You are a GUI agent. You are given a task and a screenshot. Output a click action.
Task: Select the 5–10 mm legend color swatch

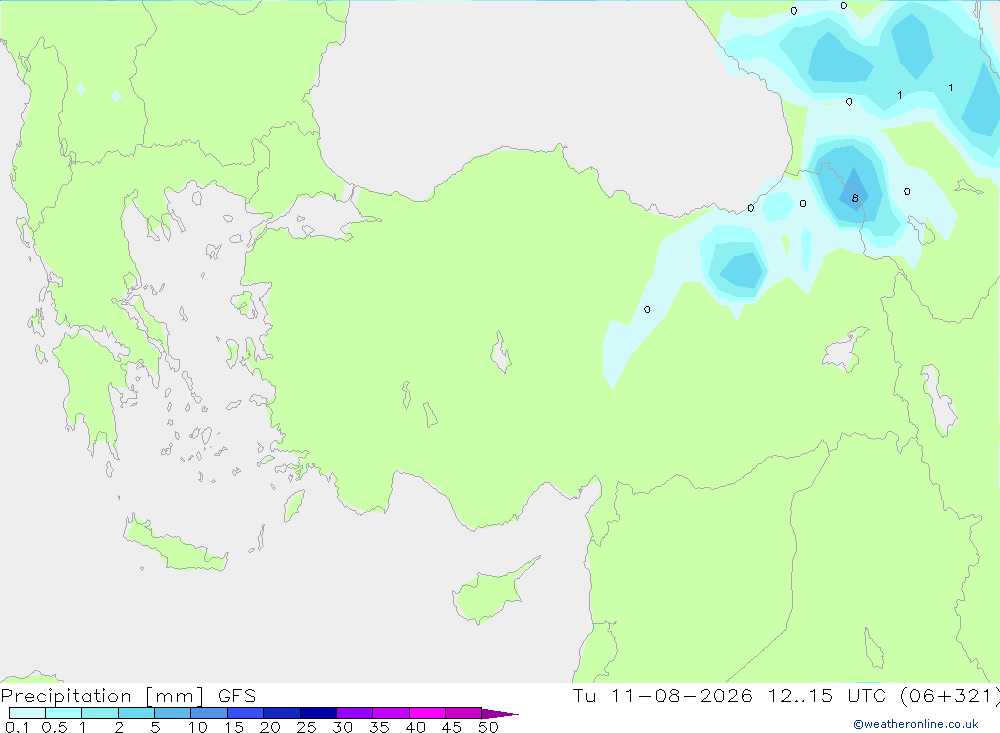[x=173, y=713]
